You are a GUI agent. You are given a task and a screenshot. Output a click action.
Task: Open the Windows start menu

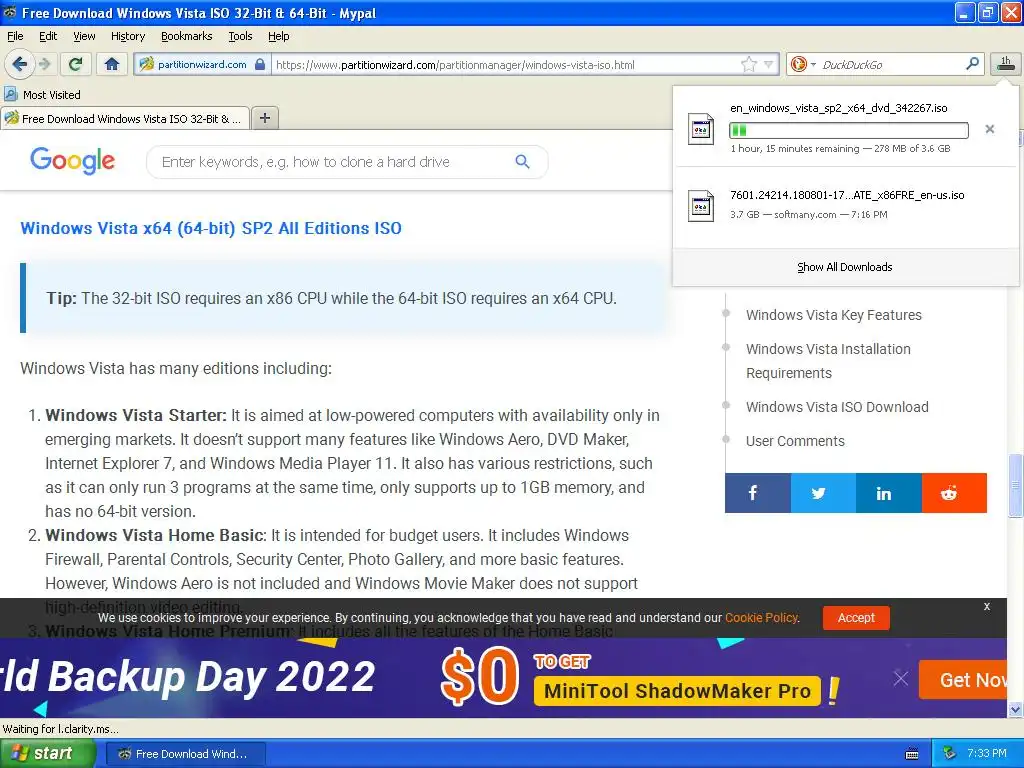pos(48,753)
